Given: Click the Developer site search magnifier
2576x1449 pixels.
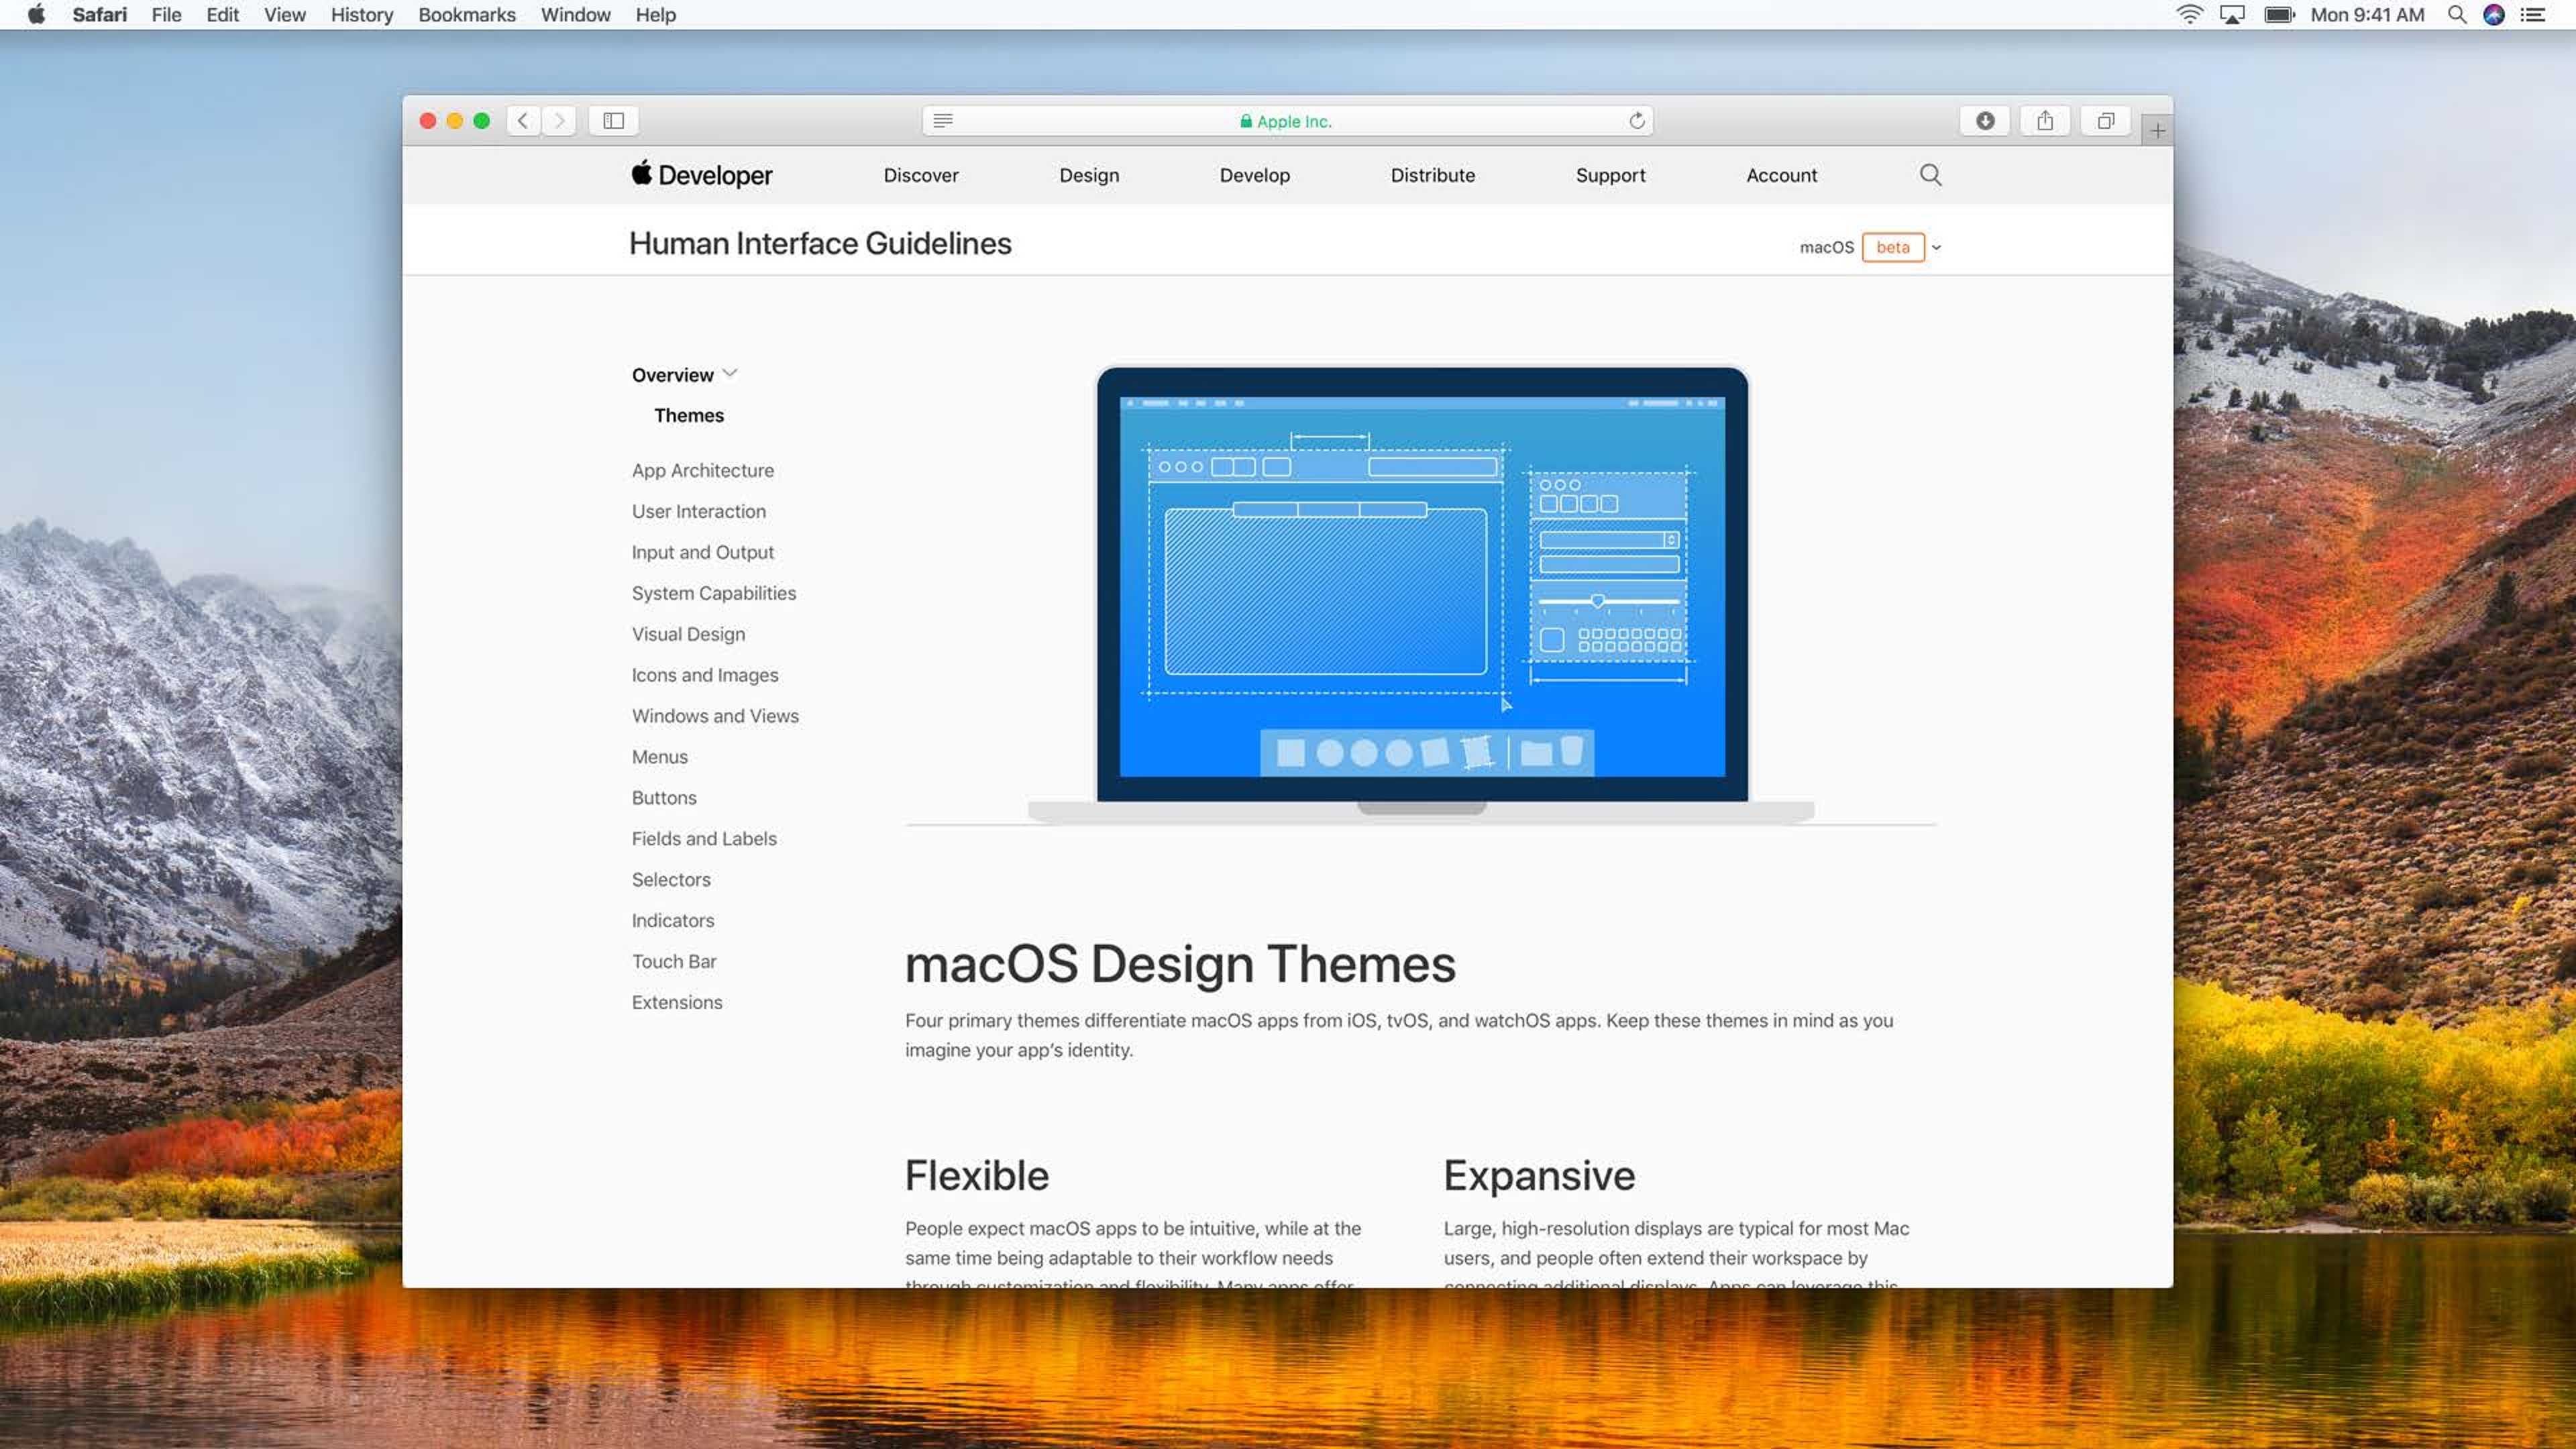Looking at the screenshot, I should pos(1930,175).
